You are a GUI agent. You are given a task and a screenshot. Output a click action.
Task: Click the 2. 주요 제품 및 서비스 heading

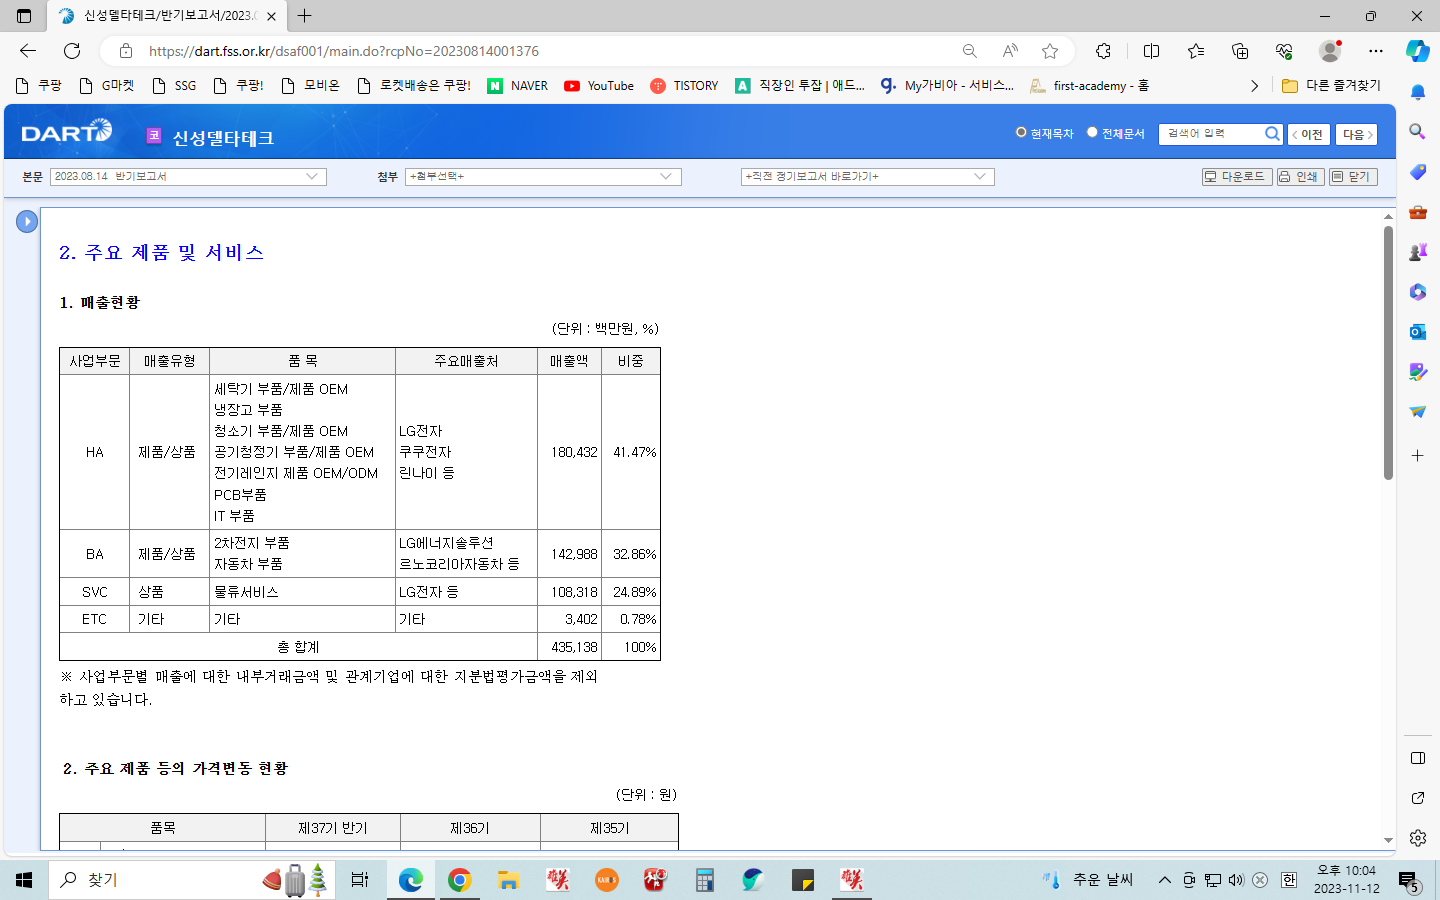(x=162, y=253)
